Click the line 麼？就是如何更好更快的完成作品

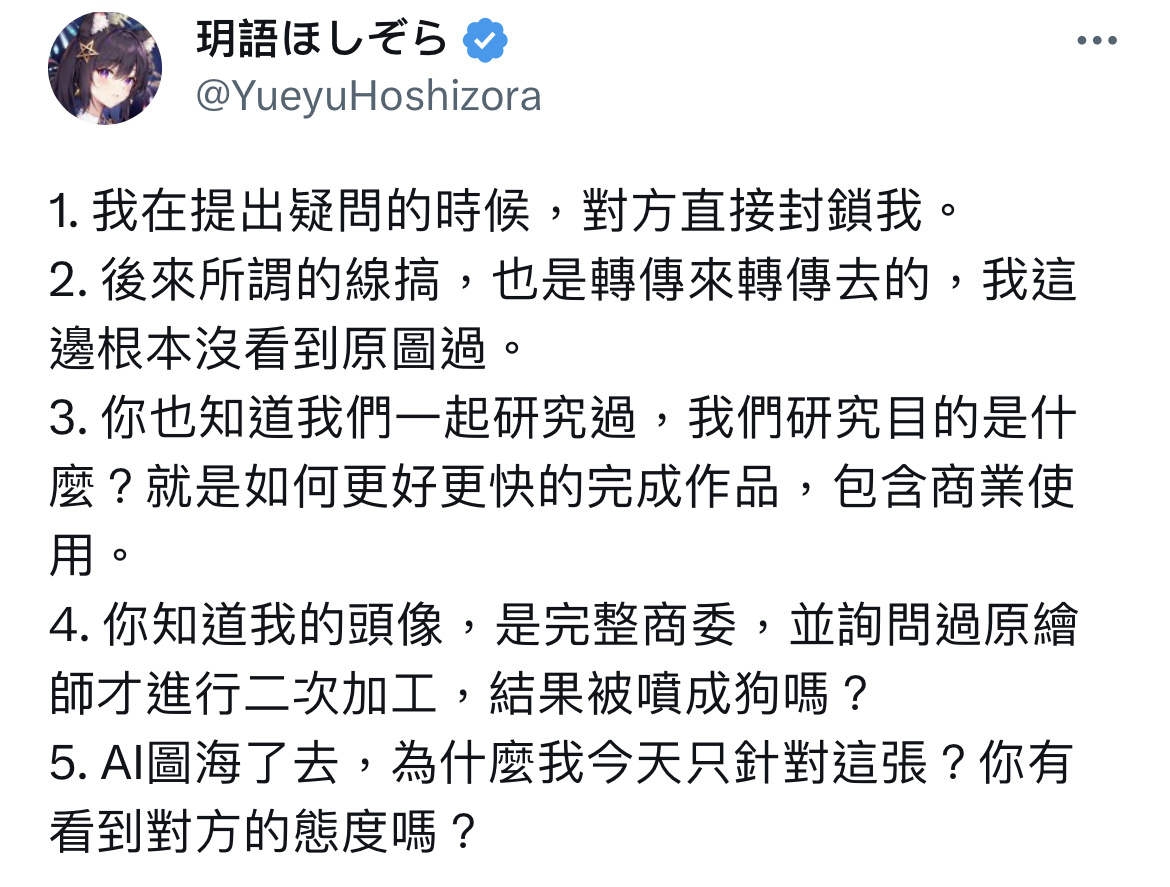click(563, 486)
